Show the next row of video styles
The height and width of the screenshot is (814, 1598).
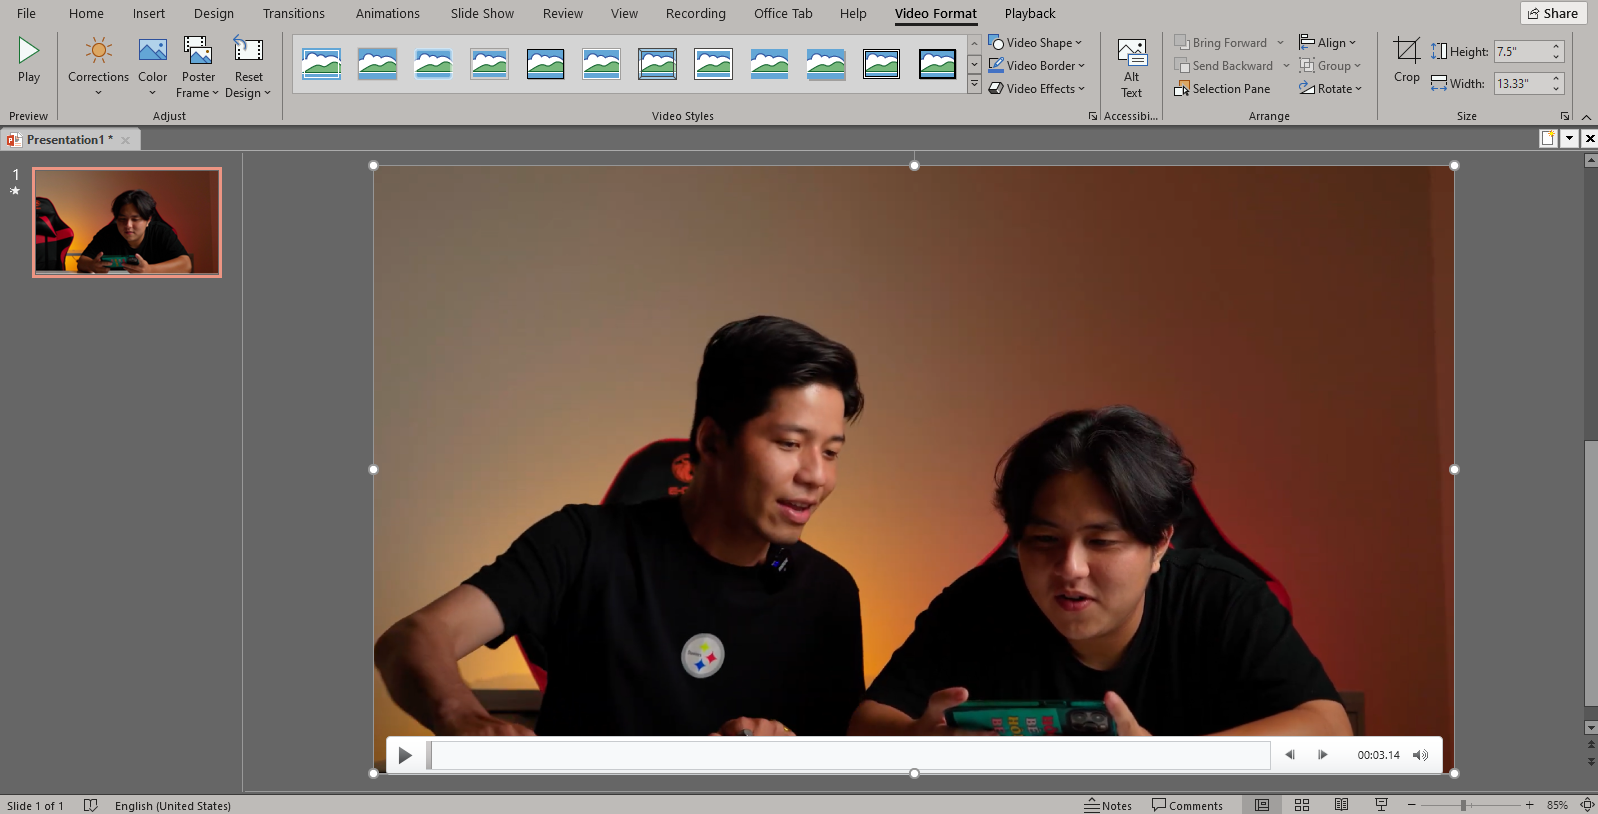[974, 64]
